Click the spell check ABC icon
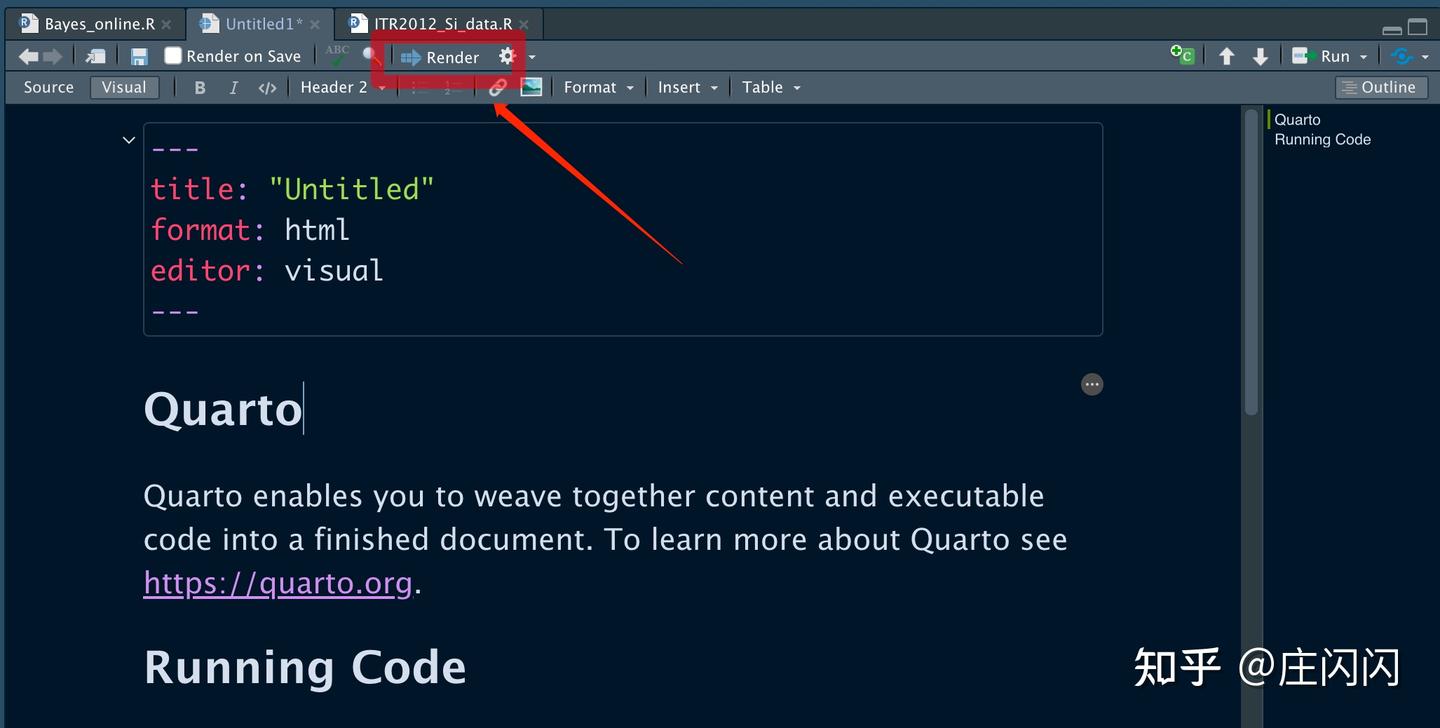This screenshot has height=728, width=1440. pos(338,56)
